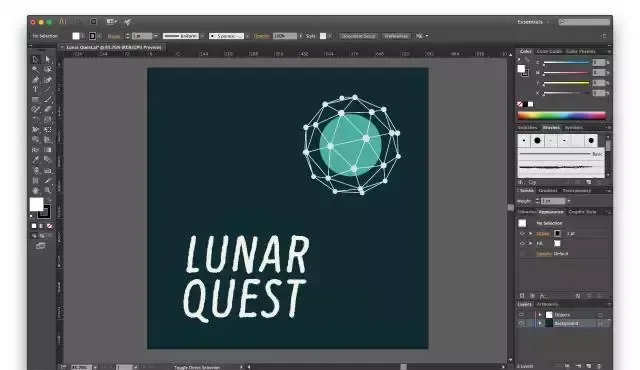Image resolution: width=640 pixels, height=370 pixels.
Task: Select the Rectangle shape tool
Action: [x=36, y=100]
